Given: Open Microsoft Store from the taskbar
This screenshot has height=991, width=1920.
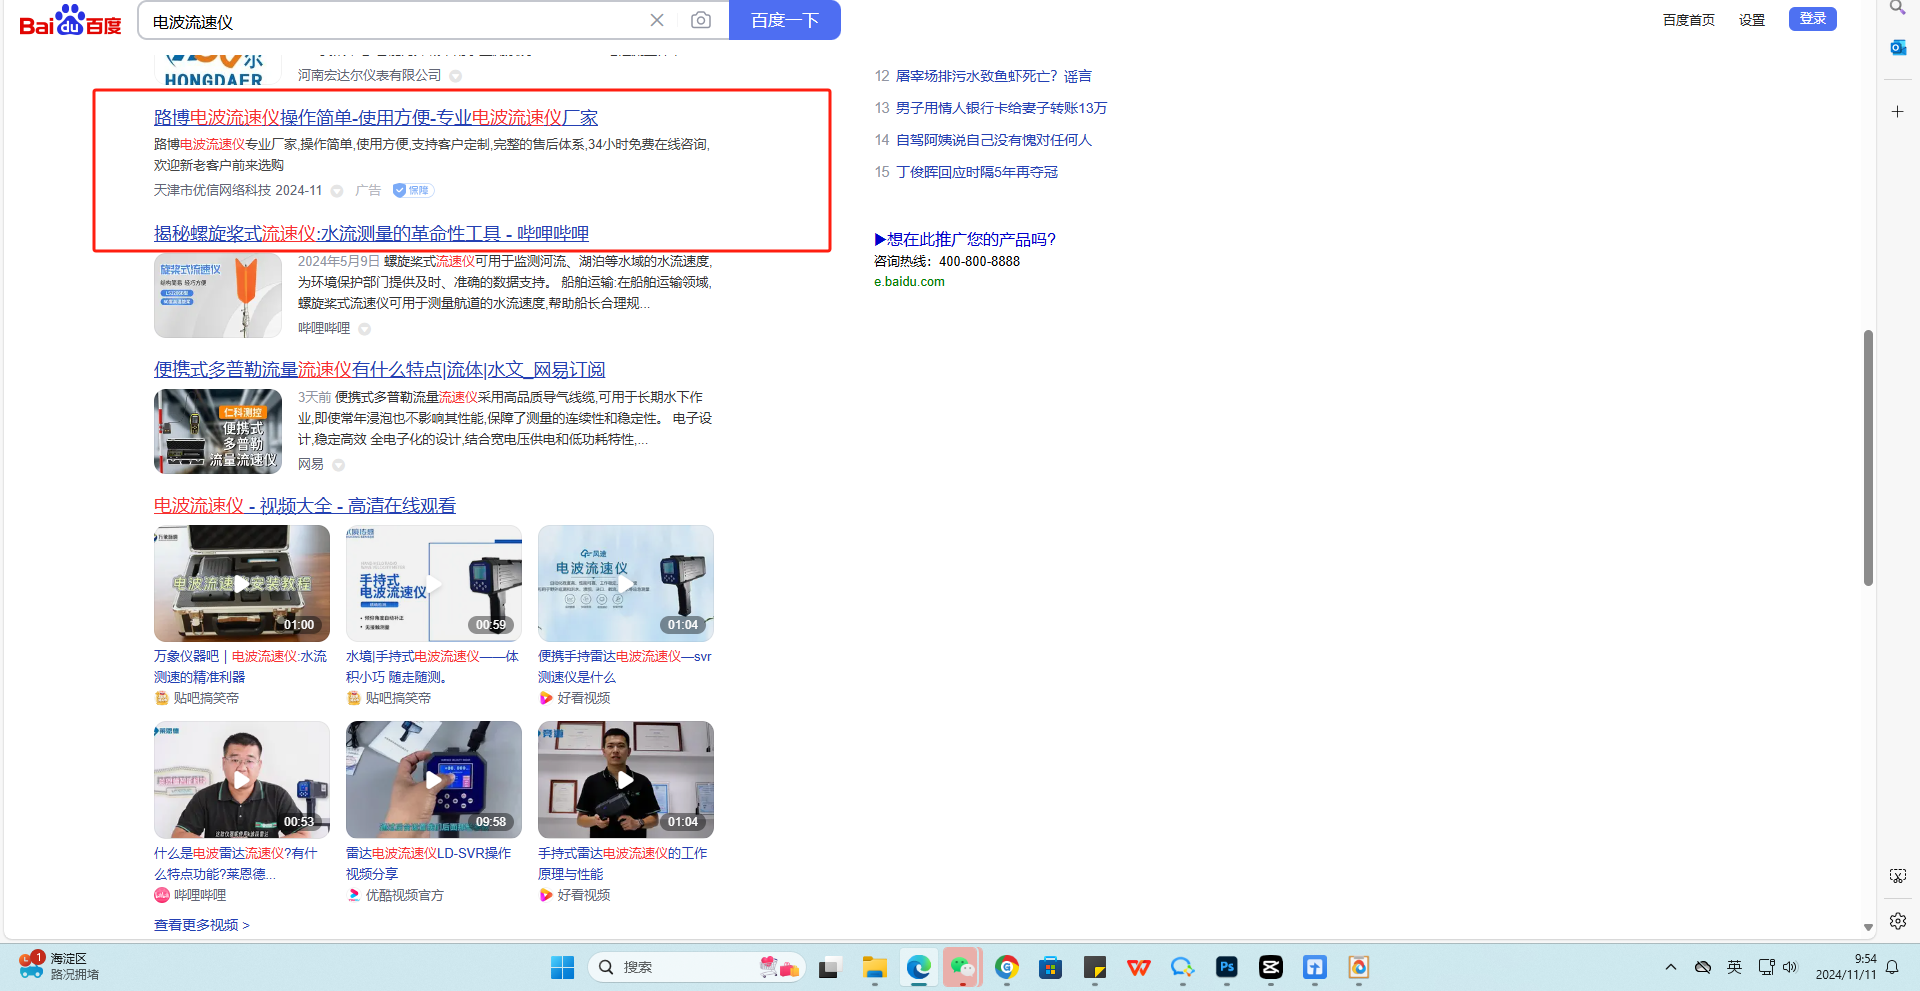Looking at the screenshot, I should [1050, 967].
